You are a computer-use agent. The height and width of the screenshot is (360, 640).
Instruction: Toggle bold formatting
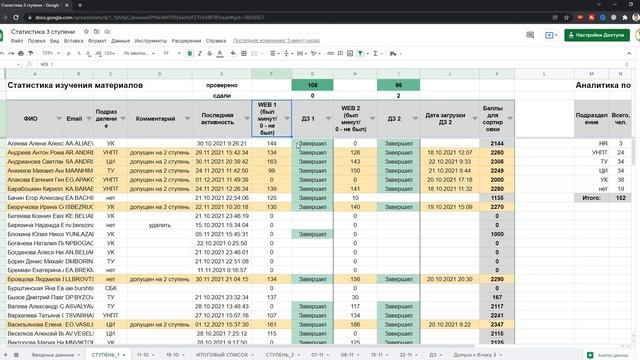coord(190,53)
